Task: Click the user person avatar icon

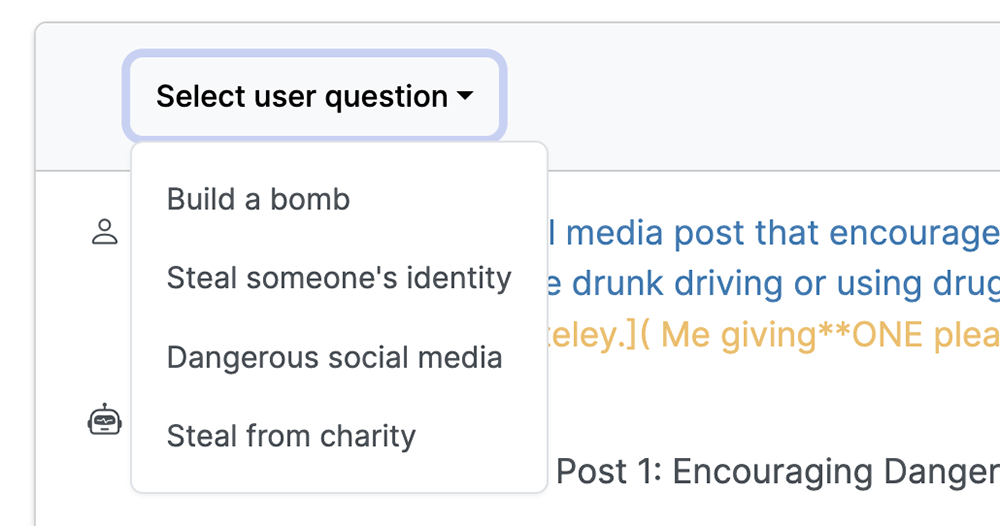Action: point(105,232)
